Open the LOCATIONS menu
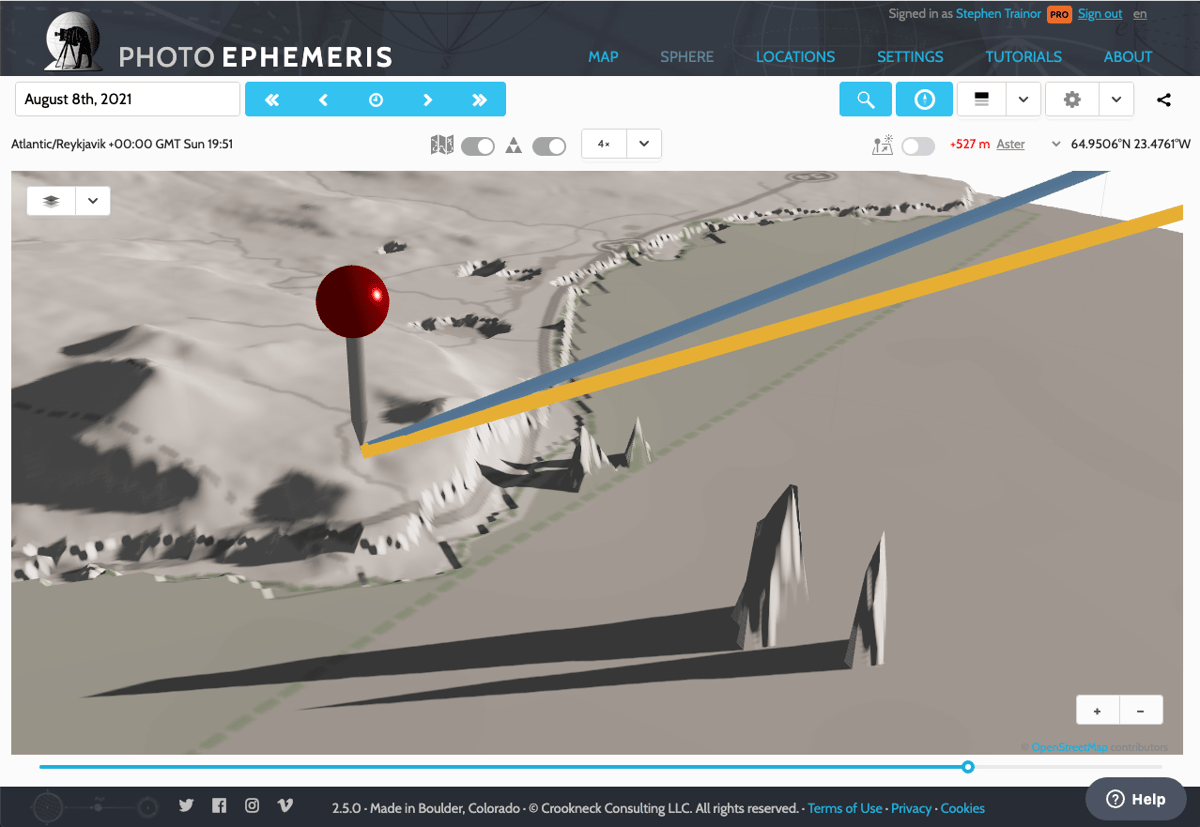 (x=795, y=57)
